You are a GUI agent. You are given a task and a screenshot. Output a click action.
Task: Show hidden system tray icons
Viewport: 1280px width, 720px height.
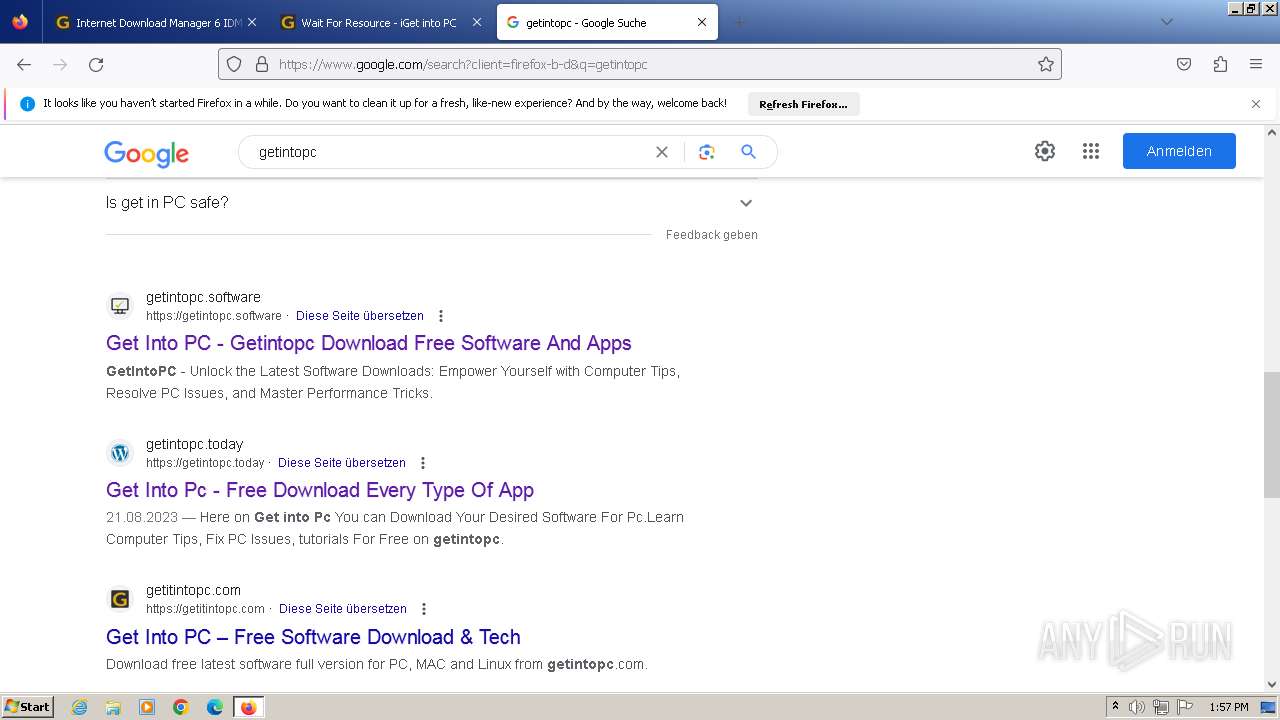coord(1116,707)
